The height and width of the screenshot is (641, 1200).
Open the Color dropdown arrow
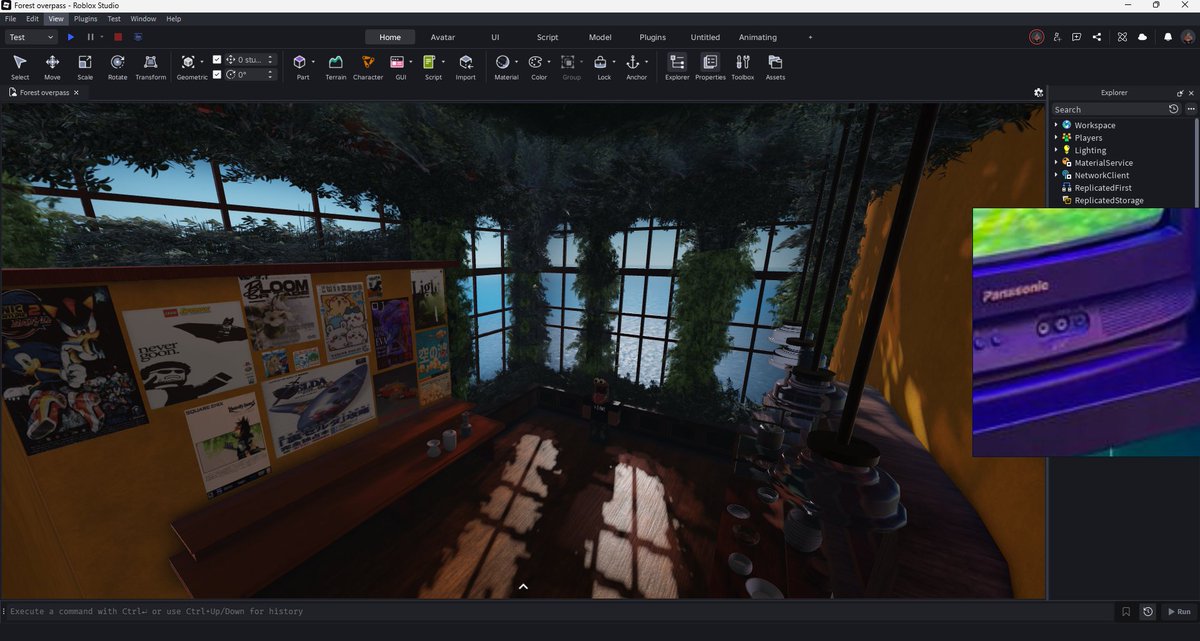coord(549,62)
